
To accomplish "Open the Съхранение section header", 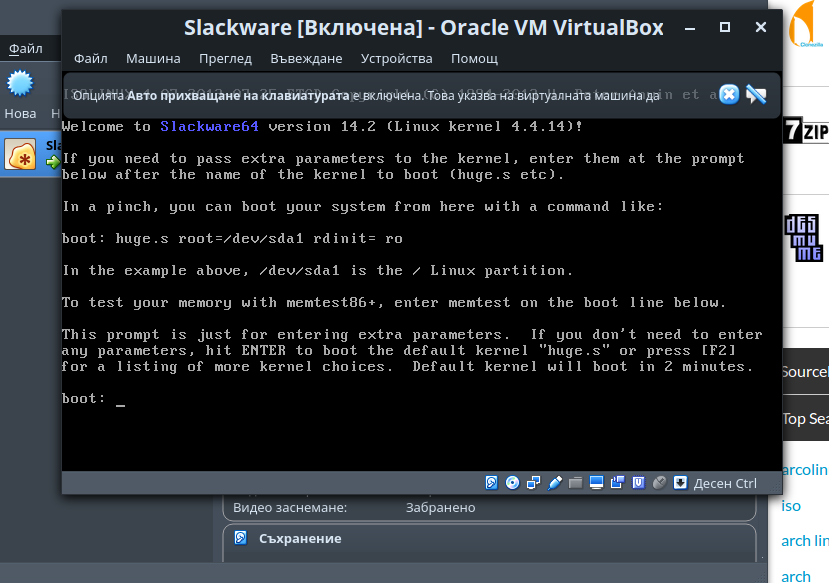I will (x=300, y=539).
